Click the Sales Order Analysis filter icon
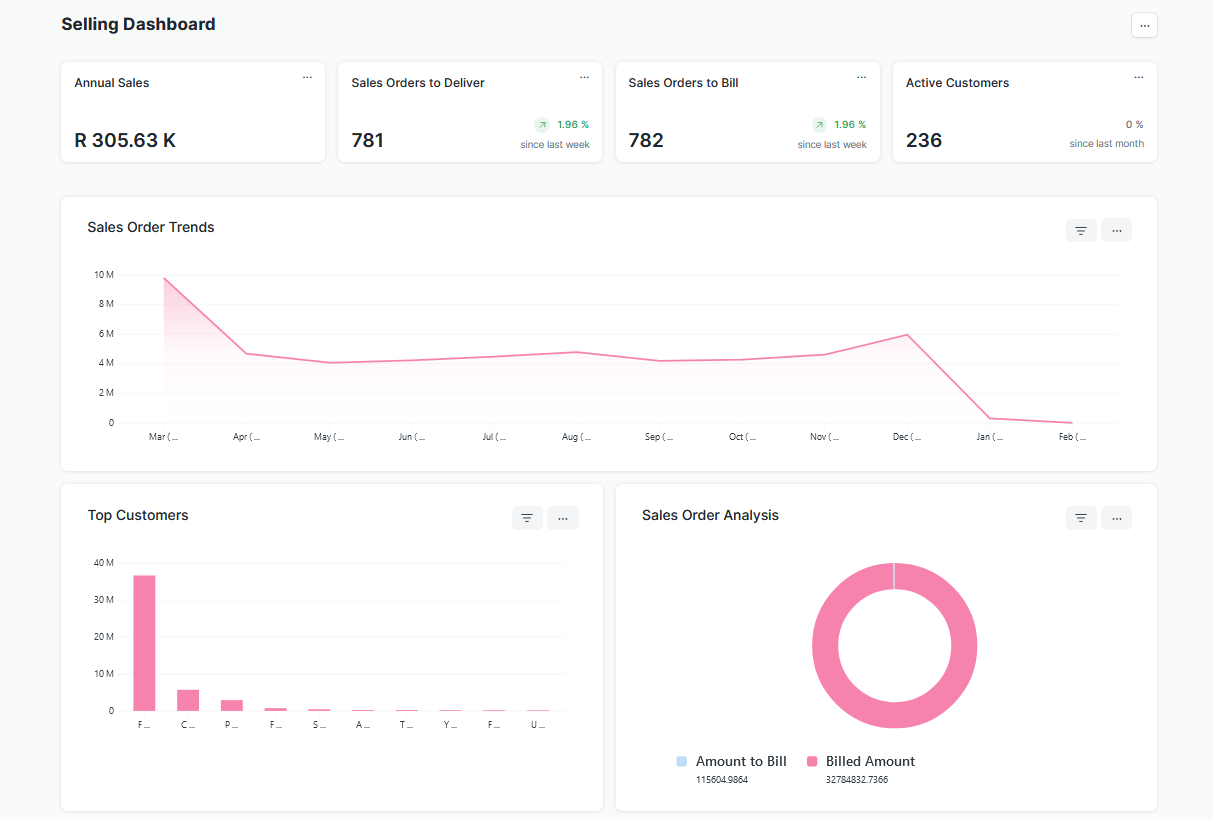 (1081, 518)
